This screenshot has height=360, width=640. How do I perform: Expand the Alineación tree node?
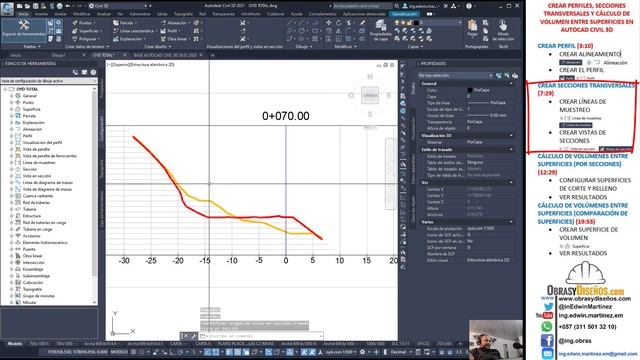[11, 129]
